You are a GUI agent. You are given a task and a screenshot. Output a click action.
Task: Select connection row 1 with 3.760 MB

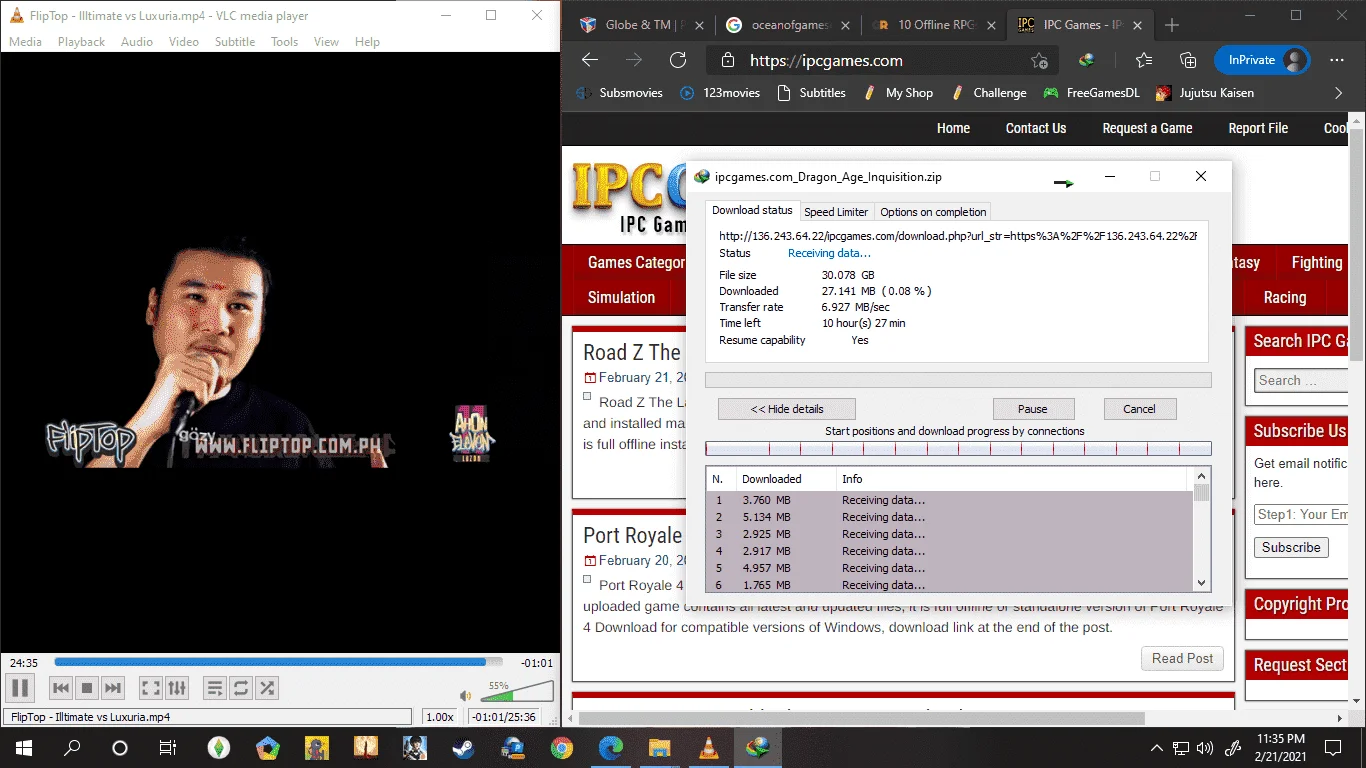point(949,500)
